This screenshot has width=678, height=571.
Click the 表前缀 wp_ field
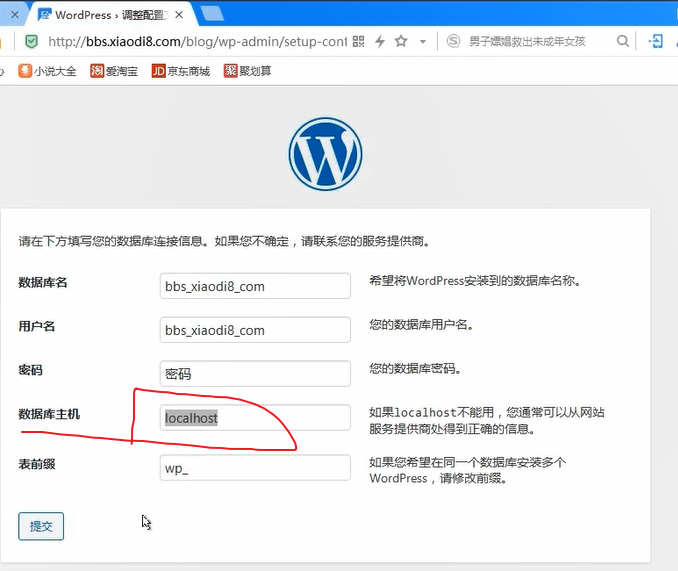click(255, 468)
